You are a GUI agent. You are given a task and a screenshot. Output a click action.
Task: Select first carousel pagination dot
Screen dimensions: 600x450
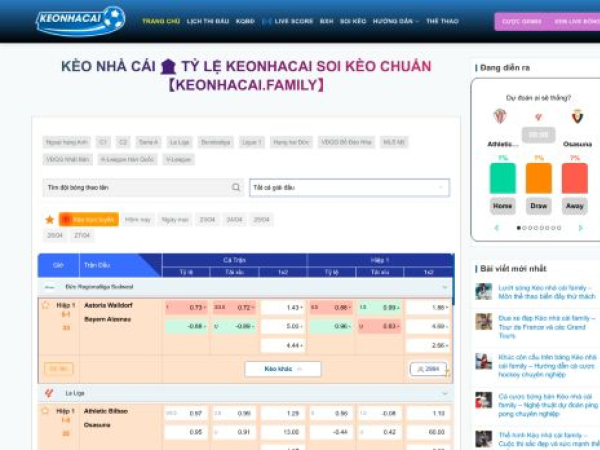click(519, 228)
